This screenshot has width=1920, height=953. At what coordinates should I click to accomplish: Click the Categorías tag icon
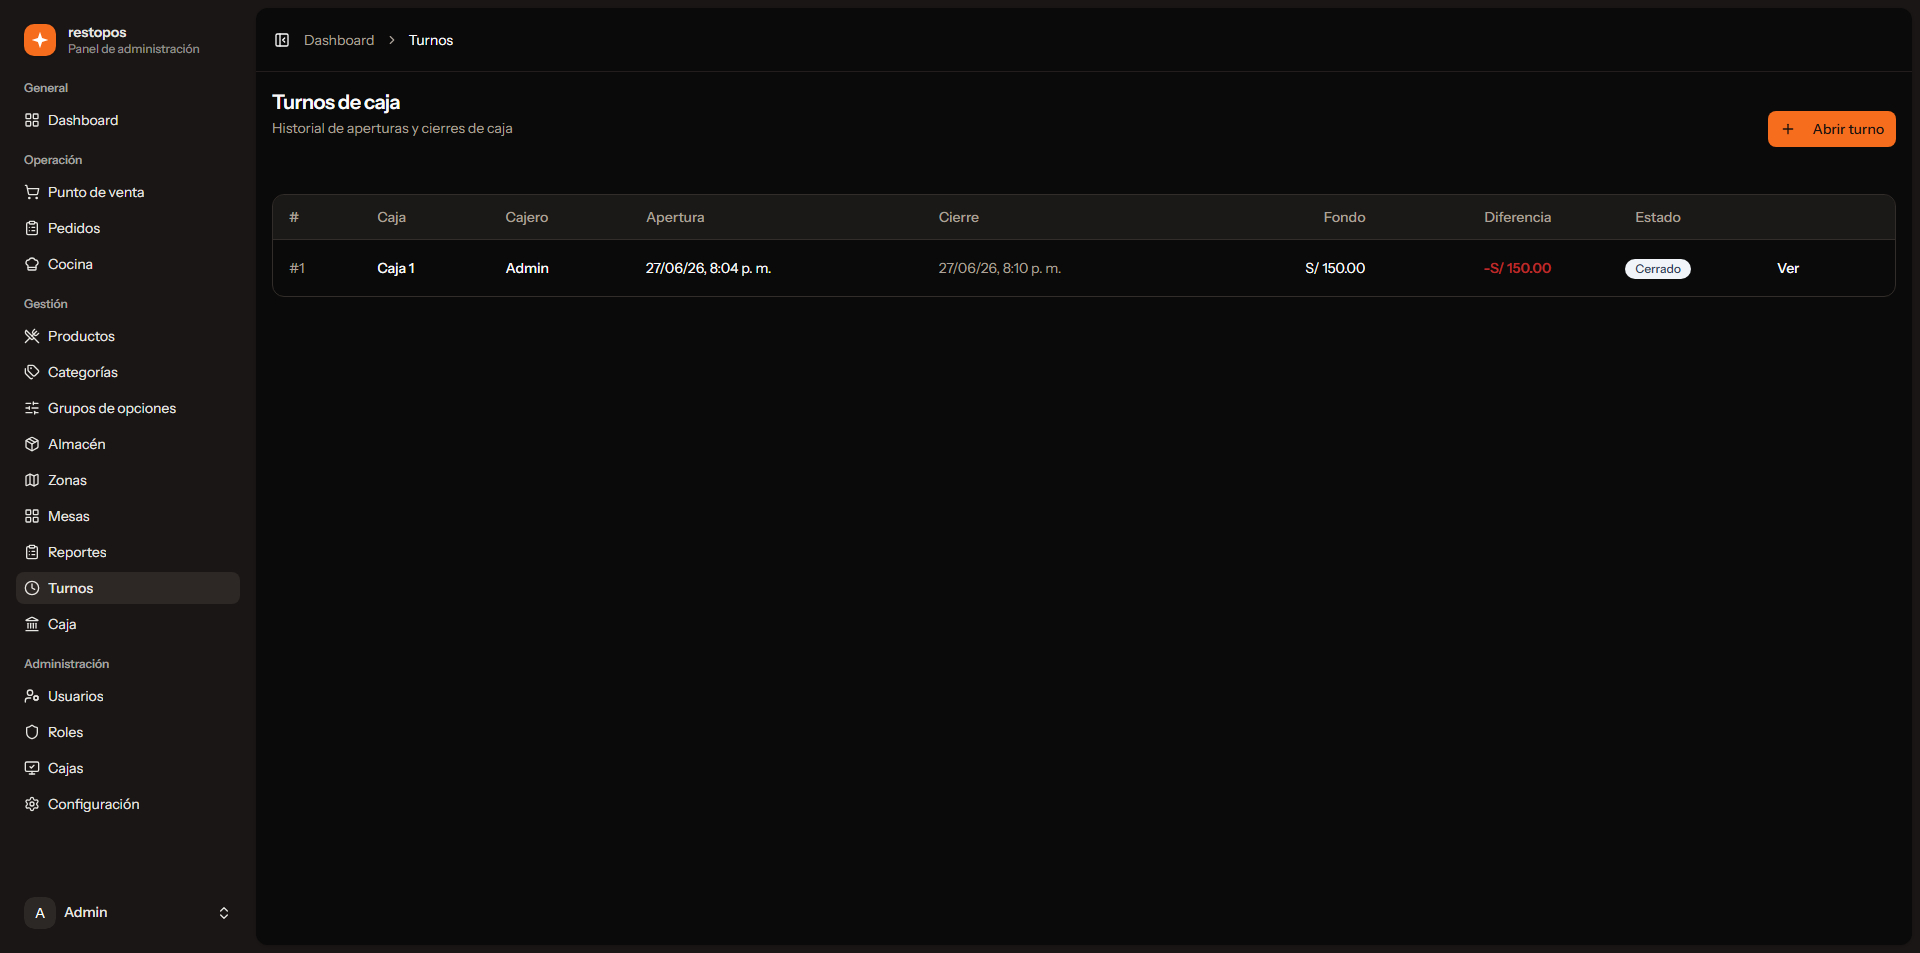[x=32, y=372]
